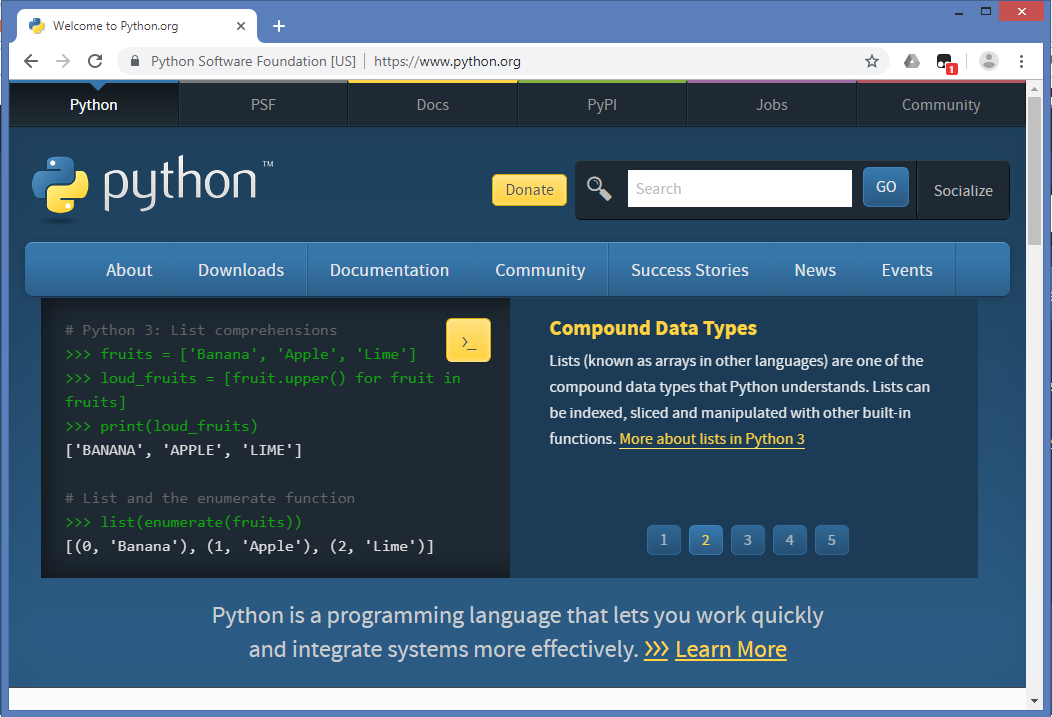1052x717 pixels.
Task: Launch the interactive Python shell button
Action: click(x=468, y=340)
